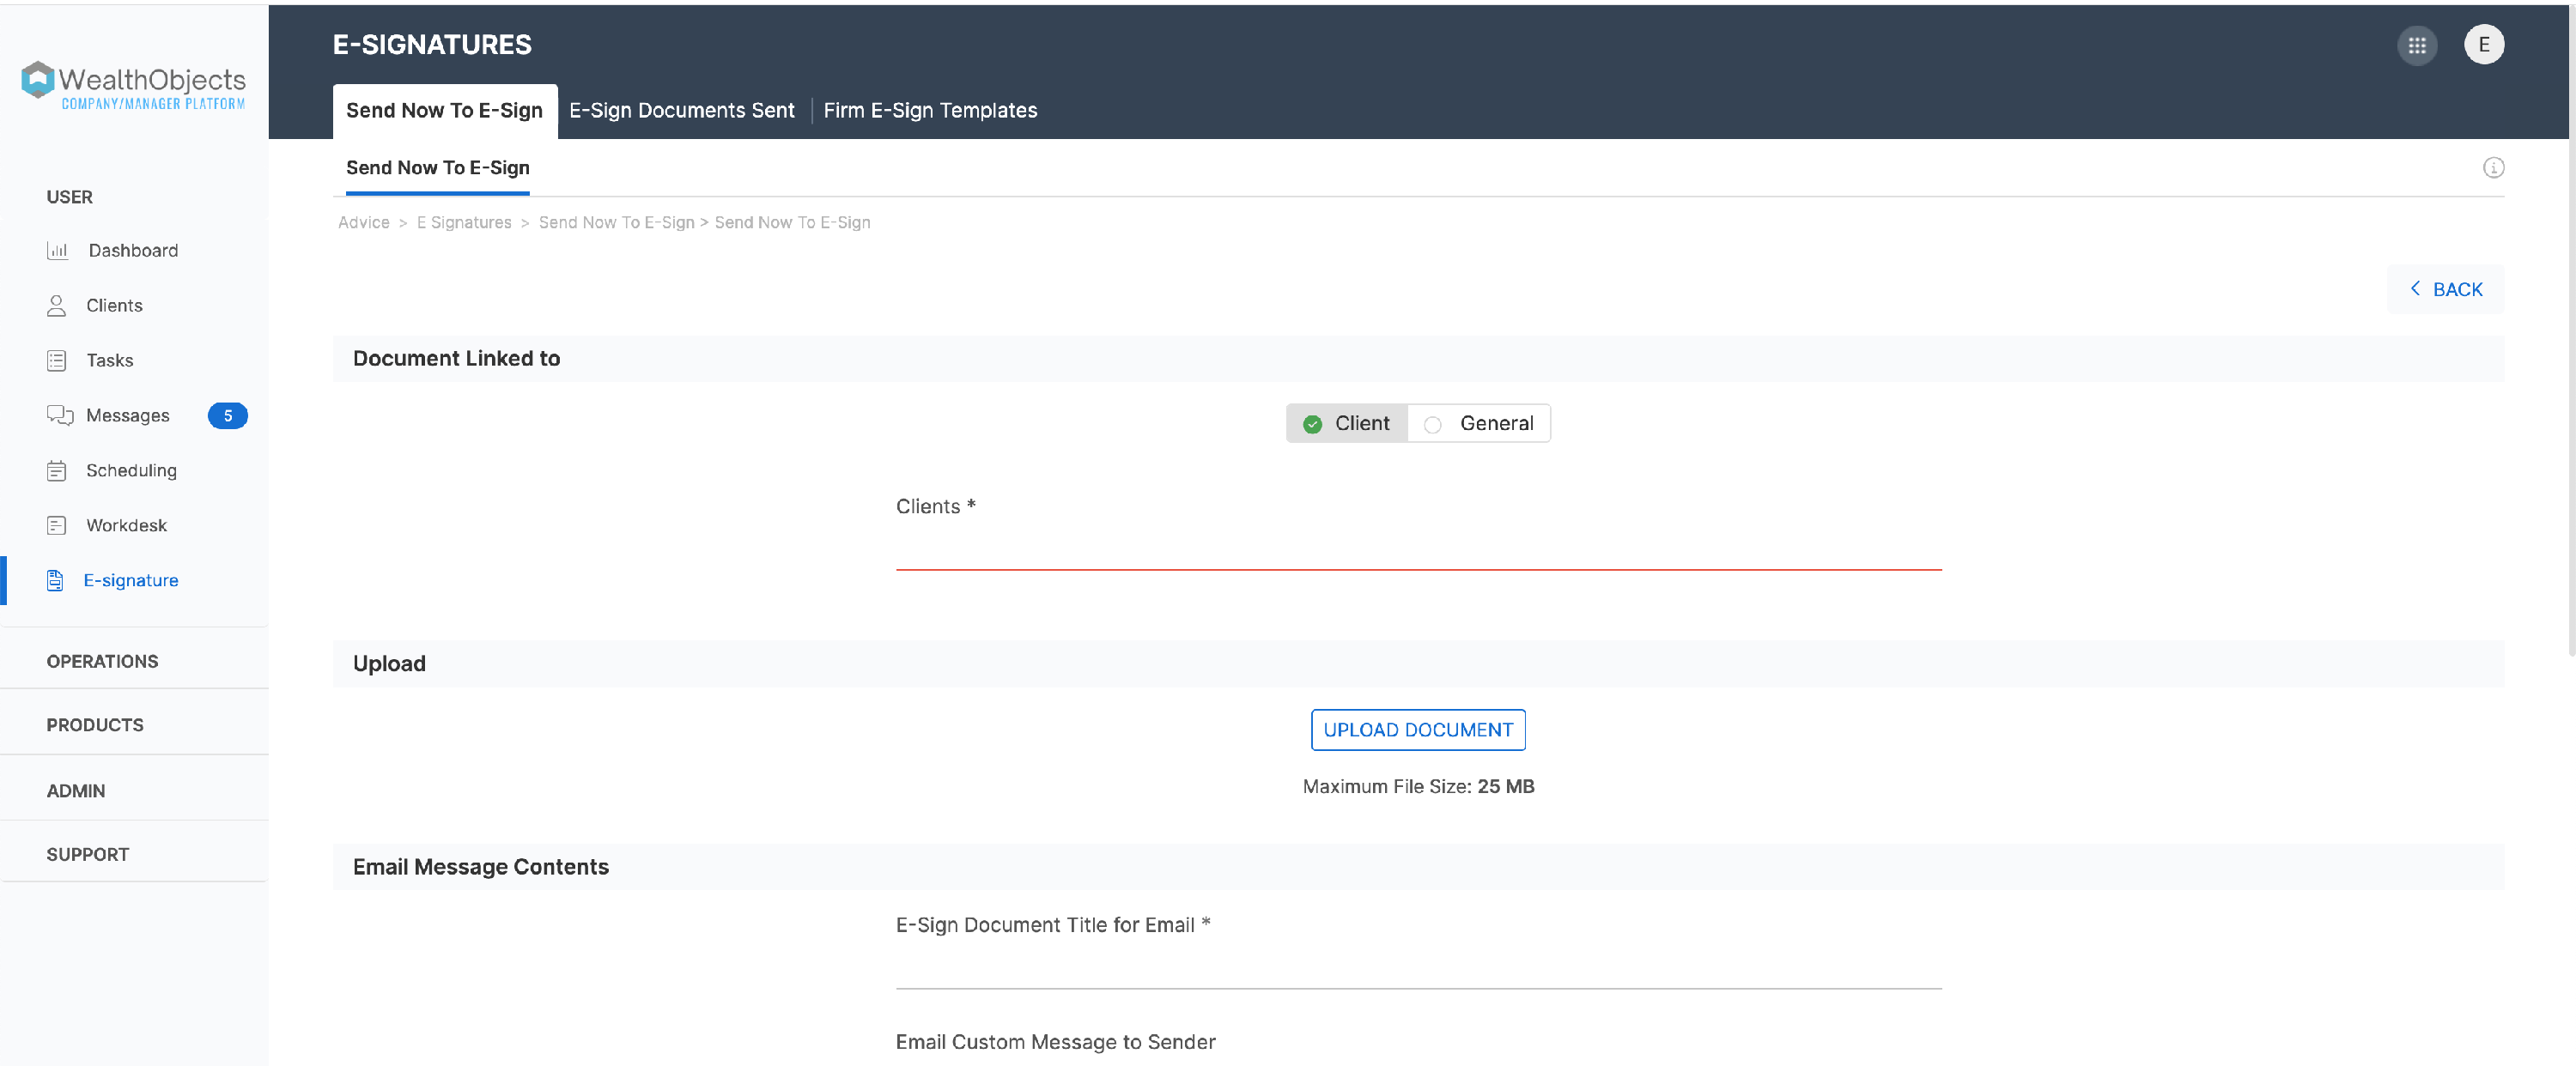The width and height of the screenshot is (2576, 1066).
Task: Follow the E Signatures breadcrumb link
Action: click(x=464, y=223)
